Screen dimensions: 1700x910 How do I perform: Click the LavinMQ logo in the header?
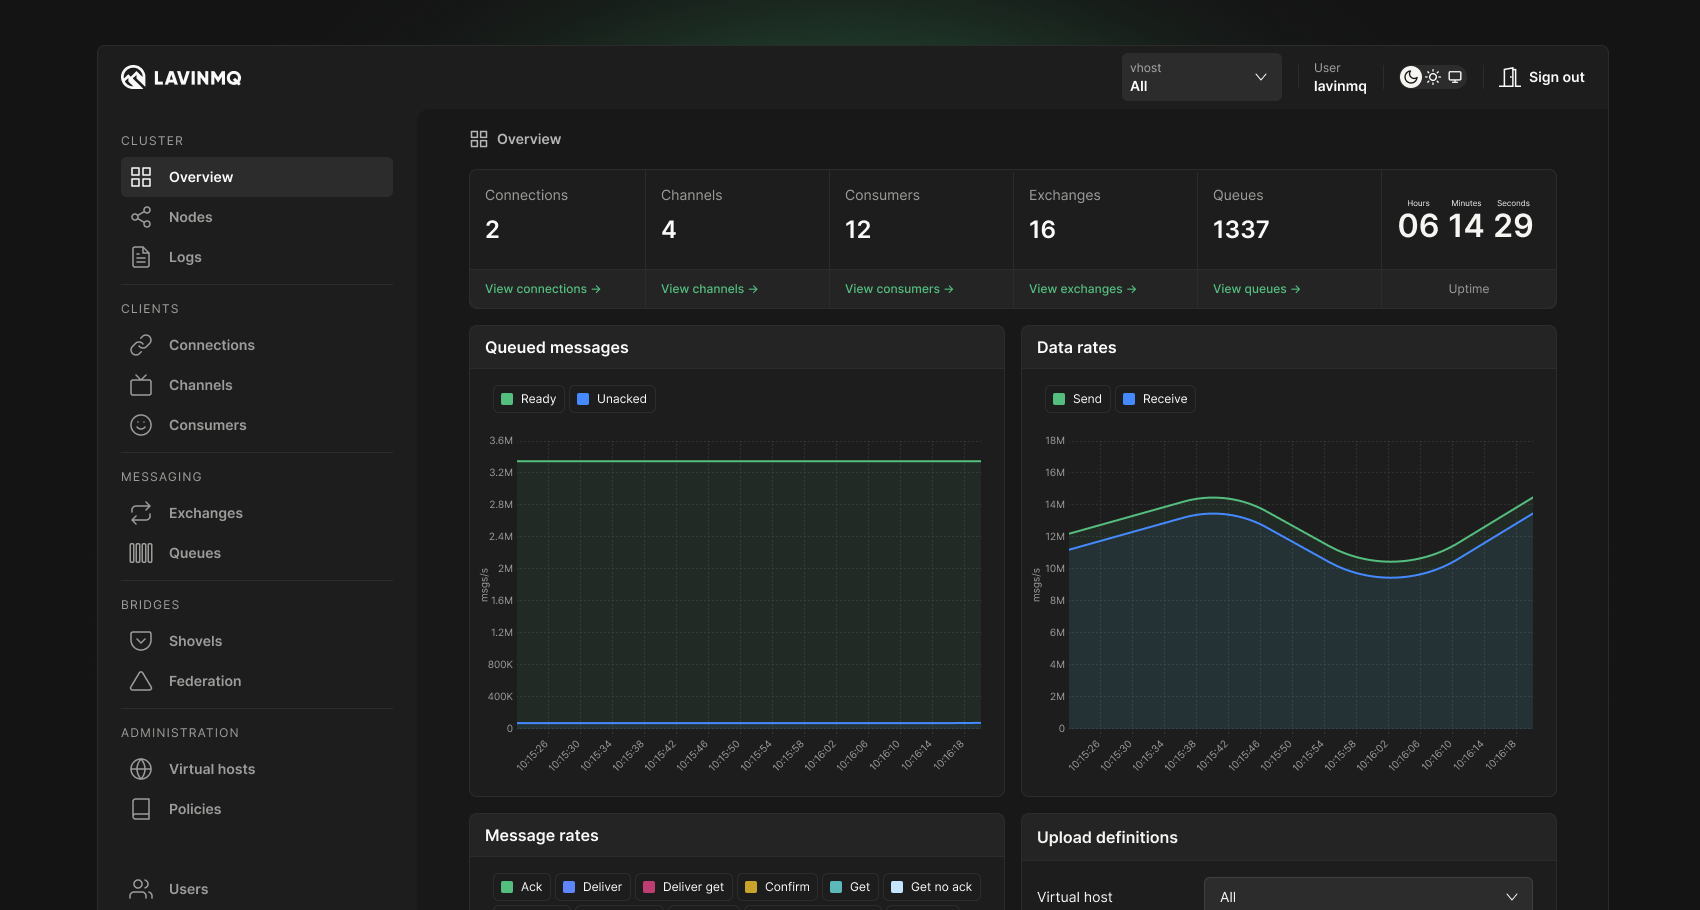[180, 76]
